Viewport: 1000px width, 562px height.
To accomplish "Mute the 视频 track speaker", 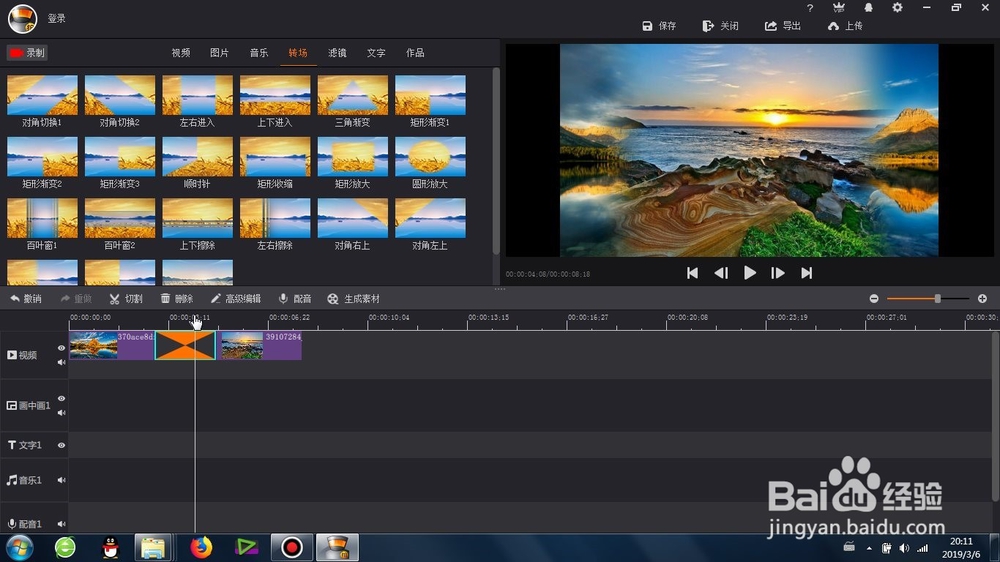I will 61,362.
